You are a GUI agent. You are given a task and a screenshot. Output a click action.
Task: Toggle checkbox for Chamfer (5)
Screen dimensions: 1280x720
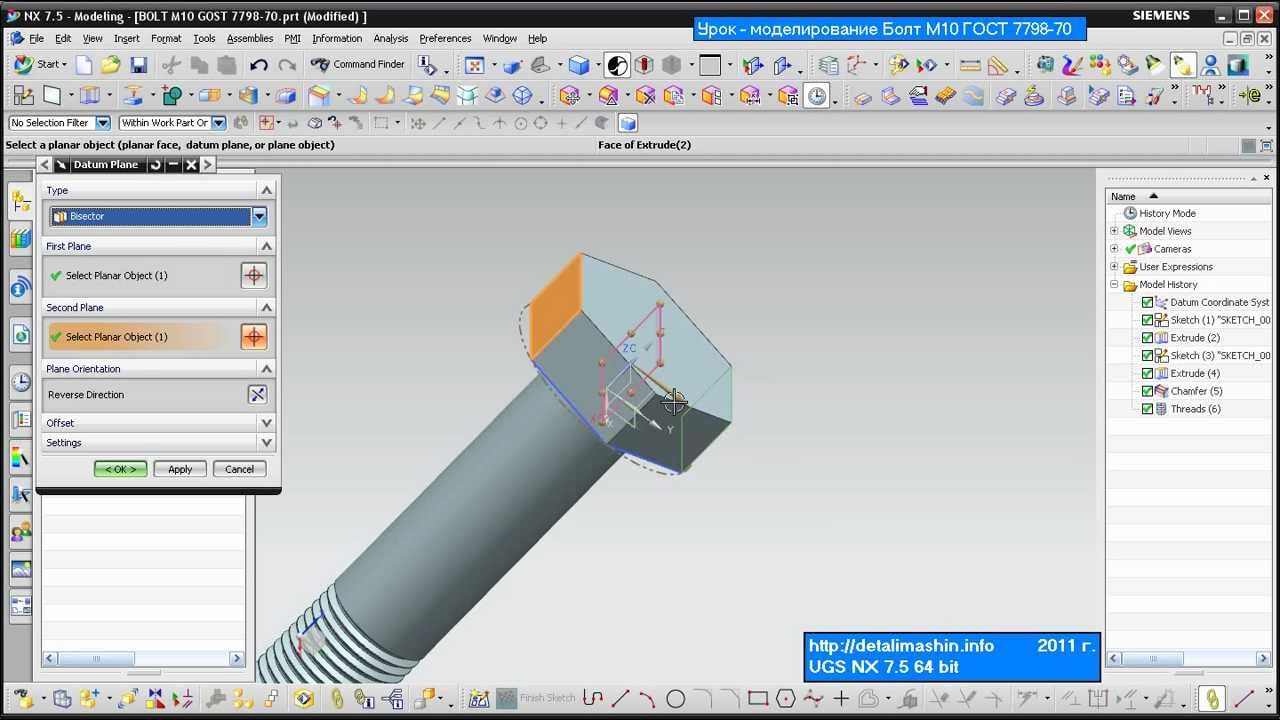coord(1147,391)
